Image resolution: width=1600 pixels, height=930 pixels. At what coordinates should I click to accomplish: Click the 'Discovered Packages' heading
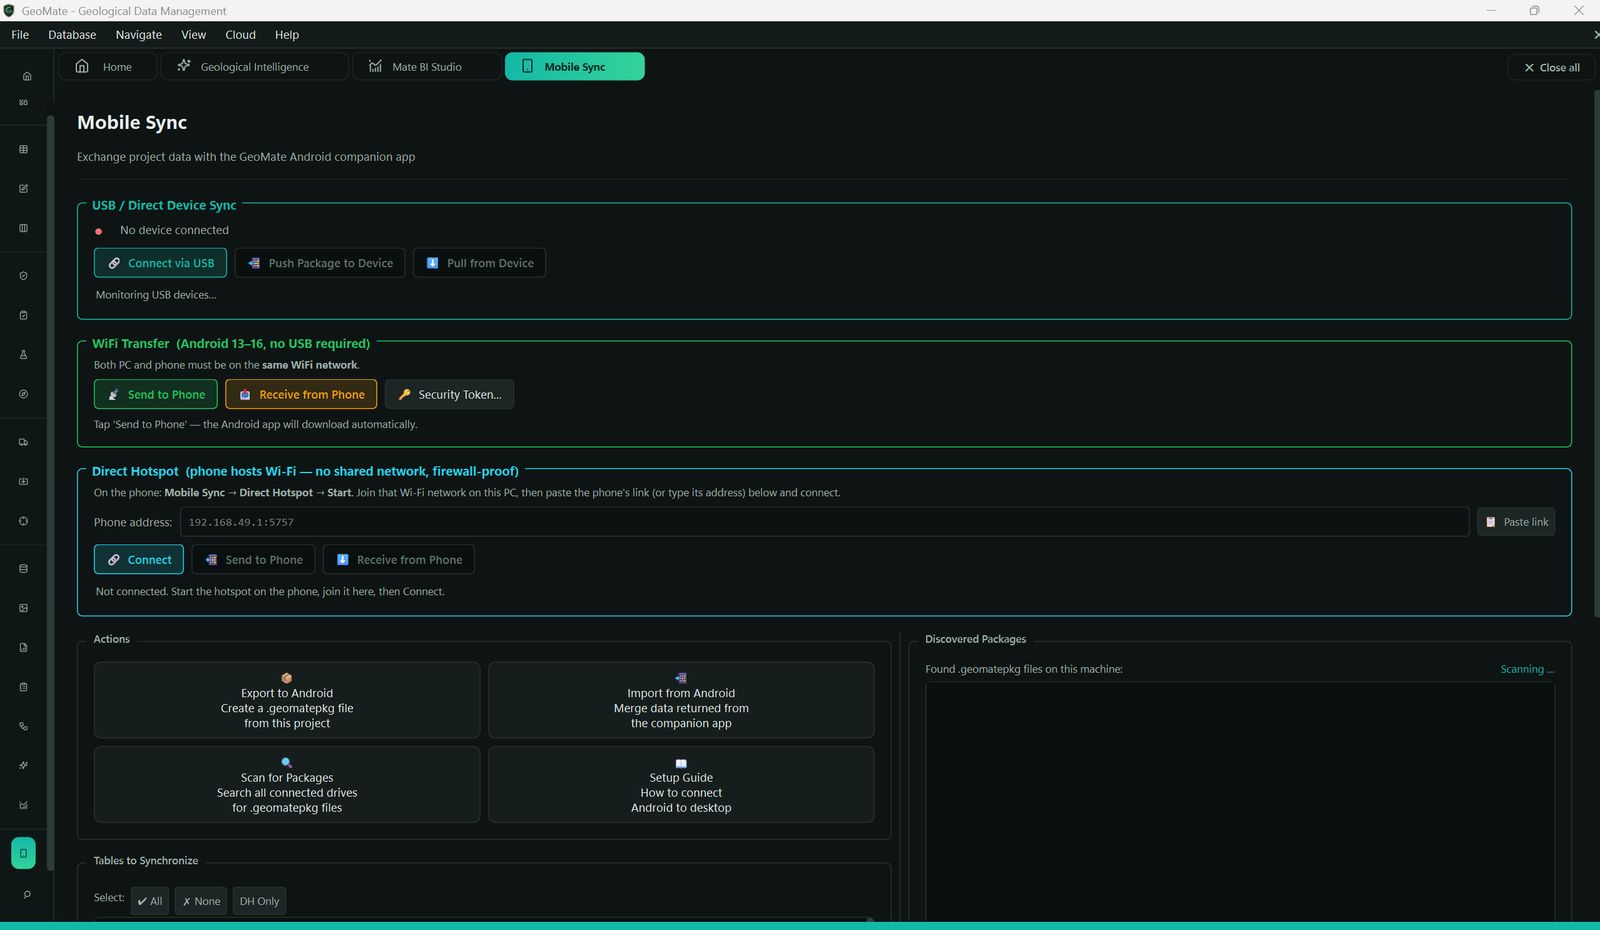point(975,639)
